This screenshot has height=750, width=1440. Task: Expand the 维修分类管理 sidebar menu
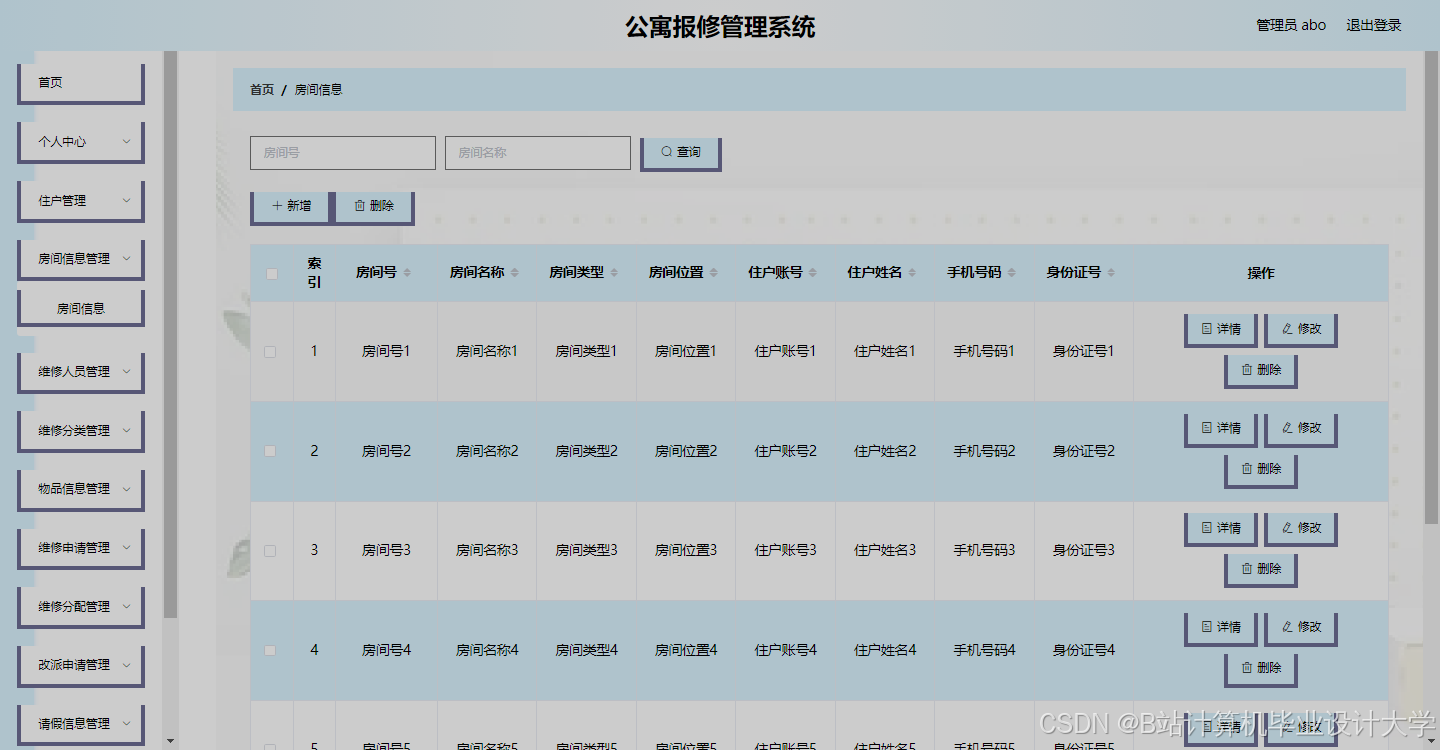(x=81, y=431)
